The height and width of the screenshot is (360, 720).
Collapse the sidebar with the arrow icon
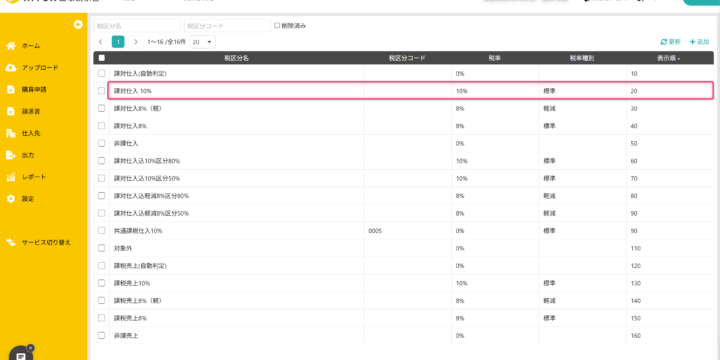tap(78, 24)
